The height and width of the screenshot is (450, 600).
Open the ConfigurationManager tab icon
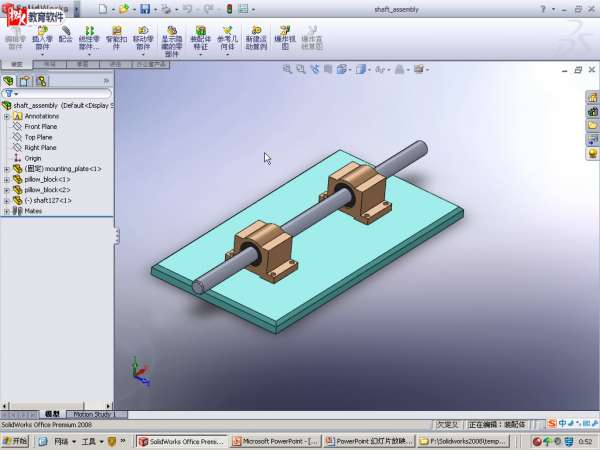coord(41,80)
